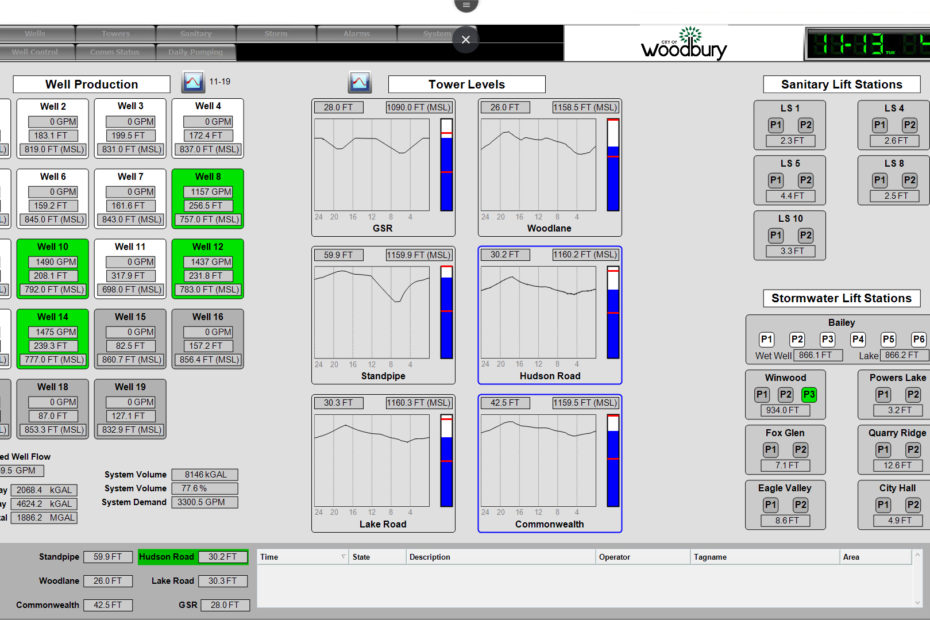This screenshot has width=930, height=620.
Task: Sort alarms by Time column header
Action: click(x=302, y=557)
